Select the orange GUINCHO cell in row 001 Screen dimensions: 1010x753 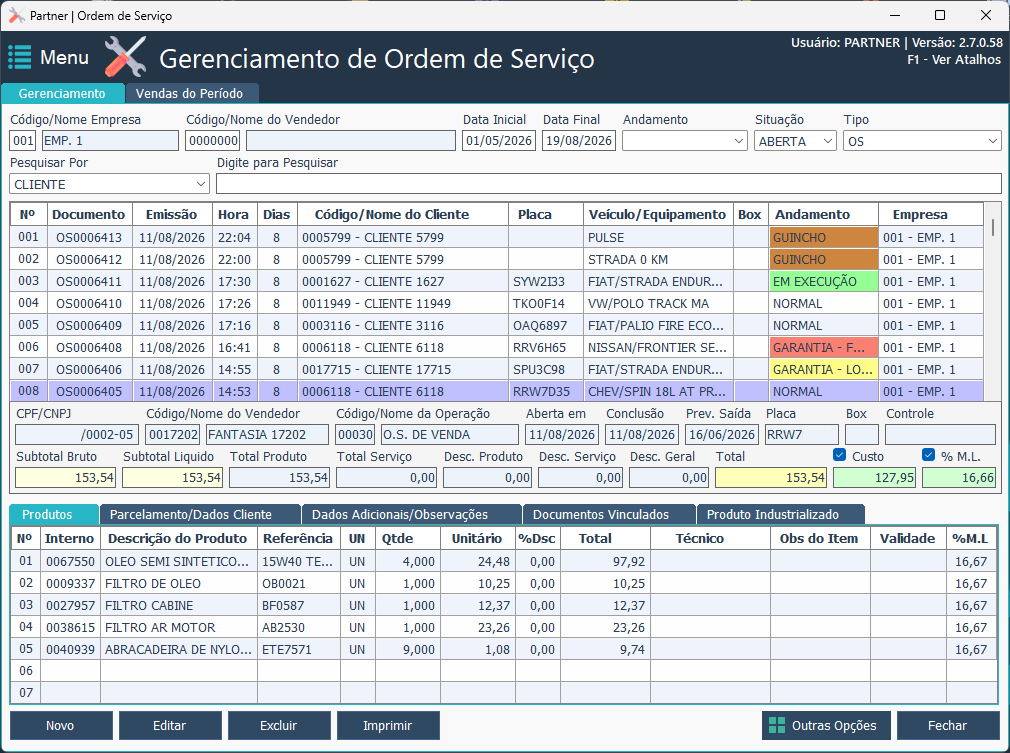[823, 237]
